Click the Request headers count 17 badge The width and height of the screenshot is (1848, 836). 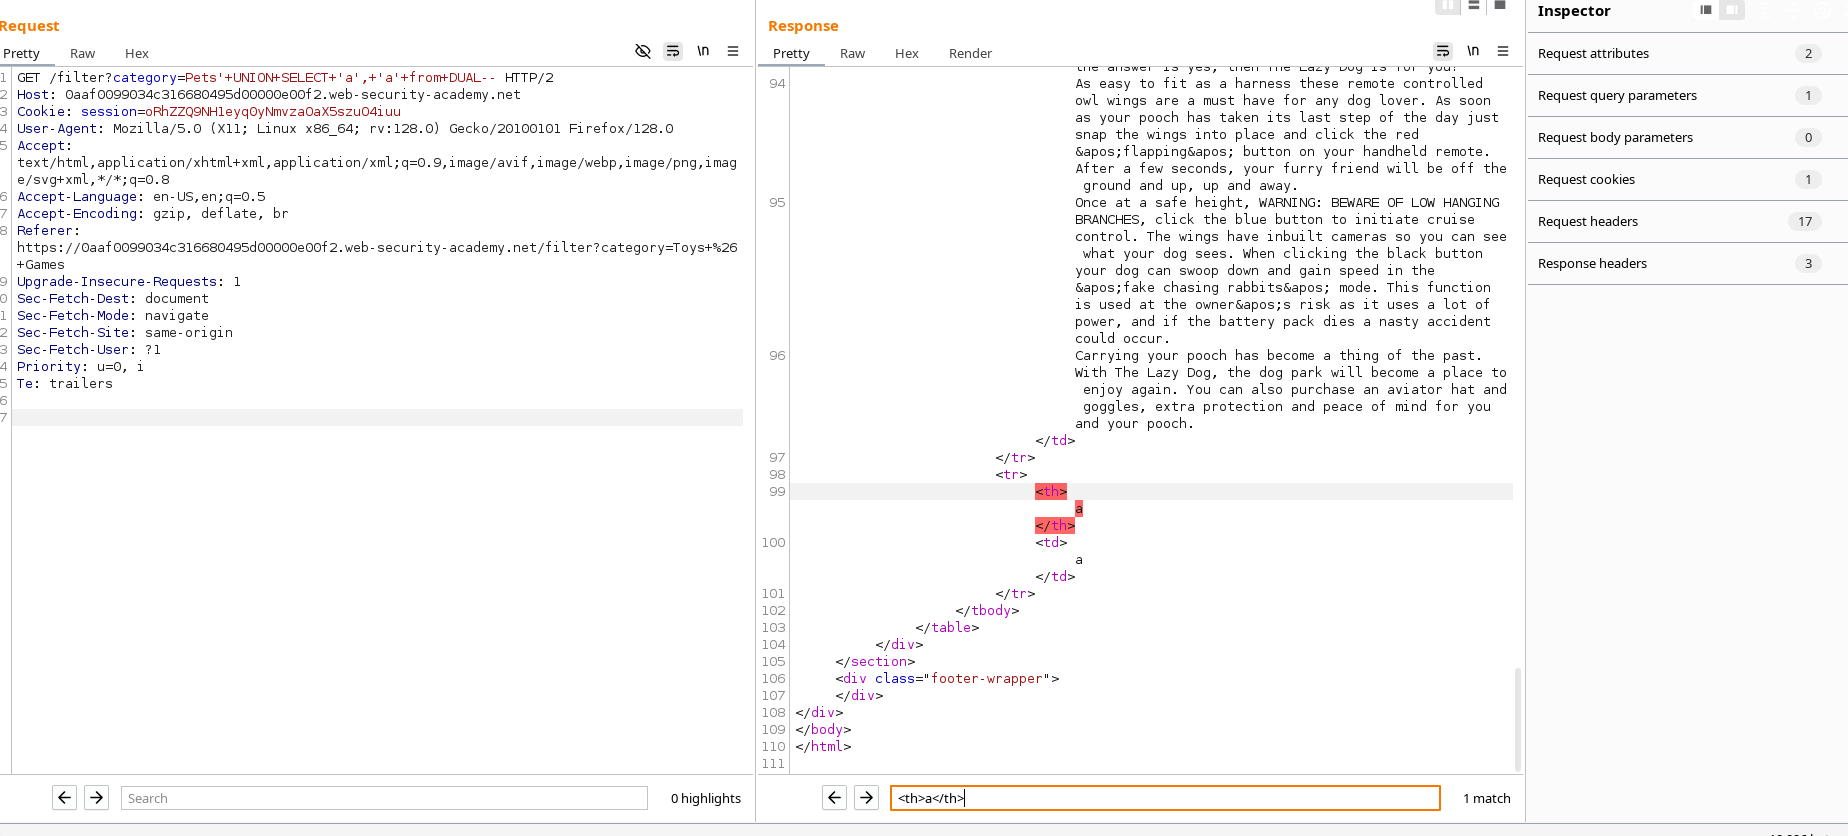[1804, 222]
